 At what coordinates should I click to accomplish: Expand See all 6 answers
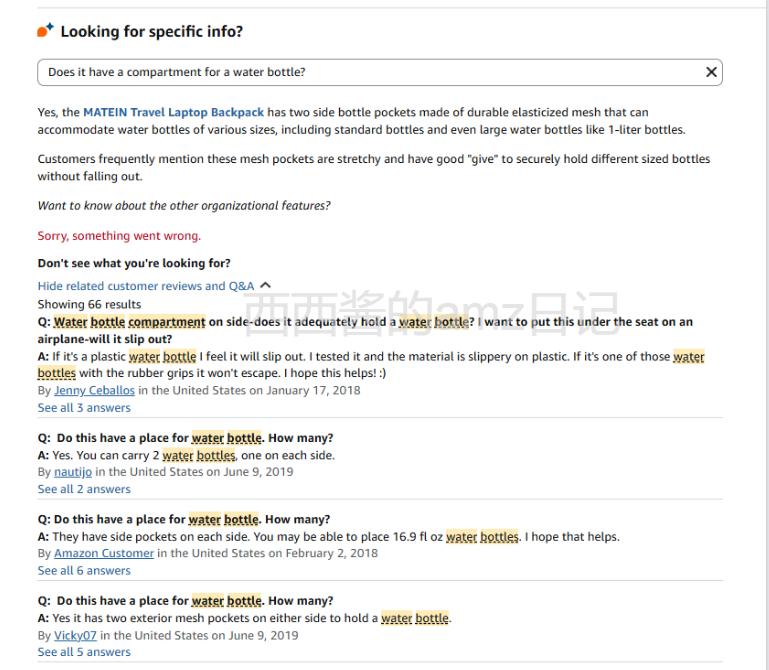click(x=84, y=571)
